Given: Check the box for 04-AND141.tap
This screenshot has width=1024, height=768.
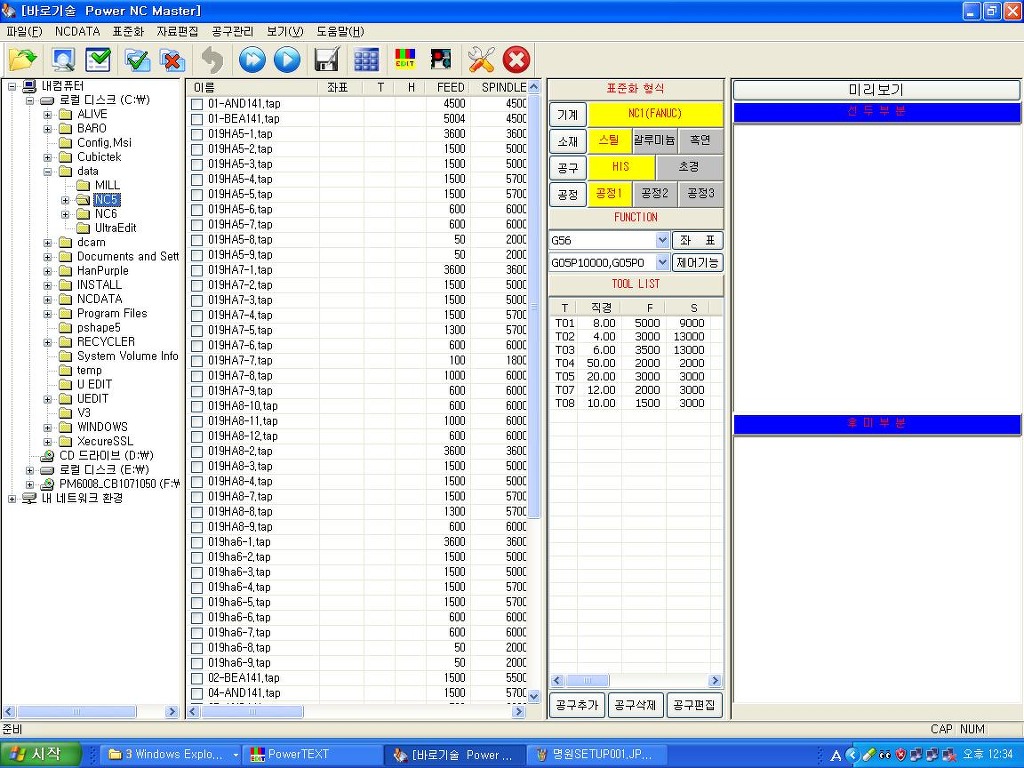Looking at the screenshot, I should pos(197,694).
